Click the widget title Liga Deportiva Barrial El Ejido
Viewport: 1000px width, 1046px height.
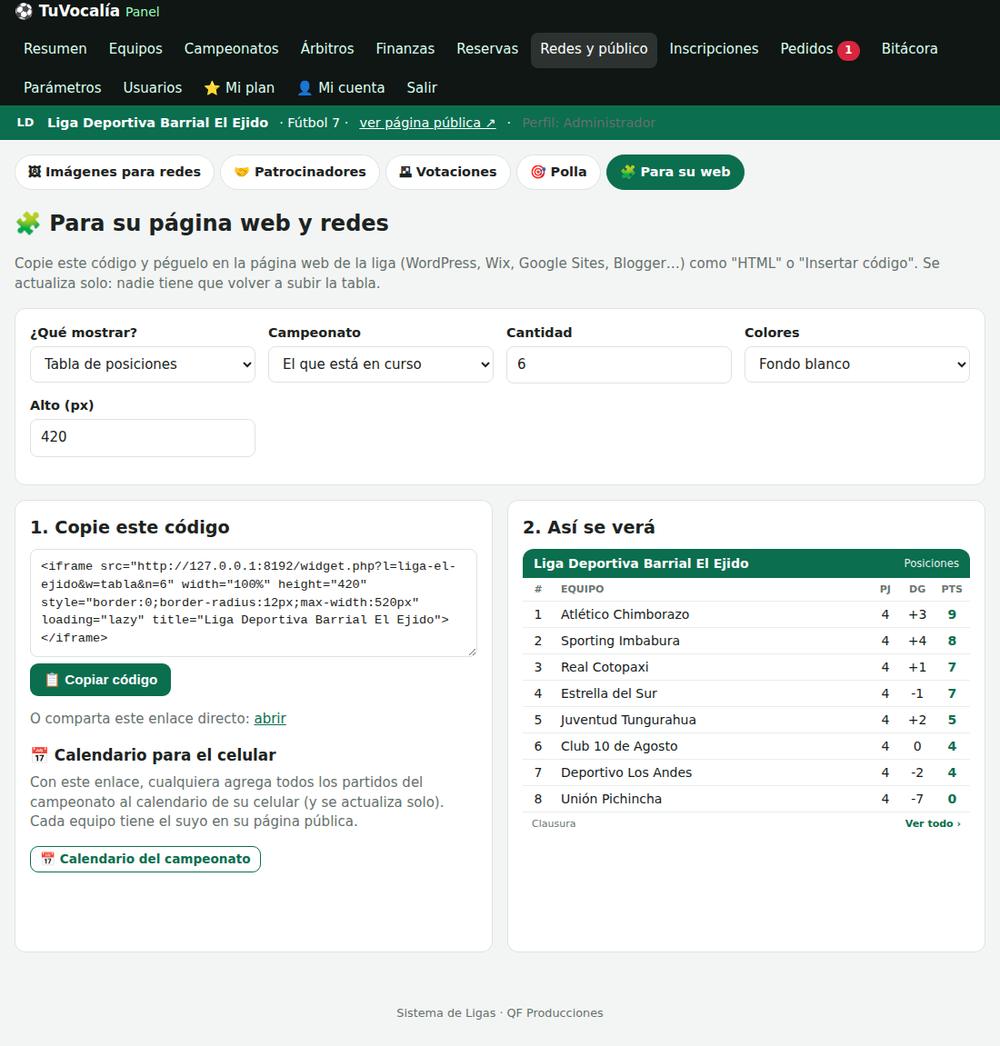(641, 564)
